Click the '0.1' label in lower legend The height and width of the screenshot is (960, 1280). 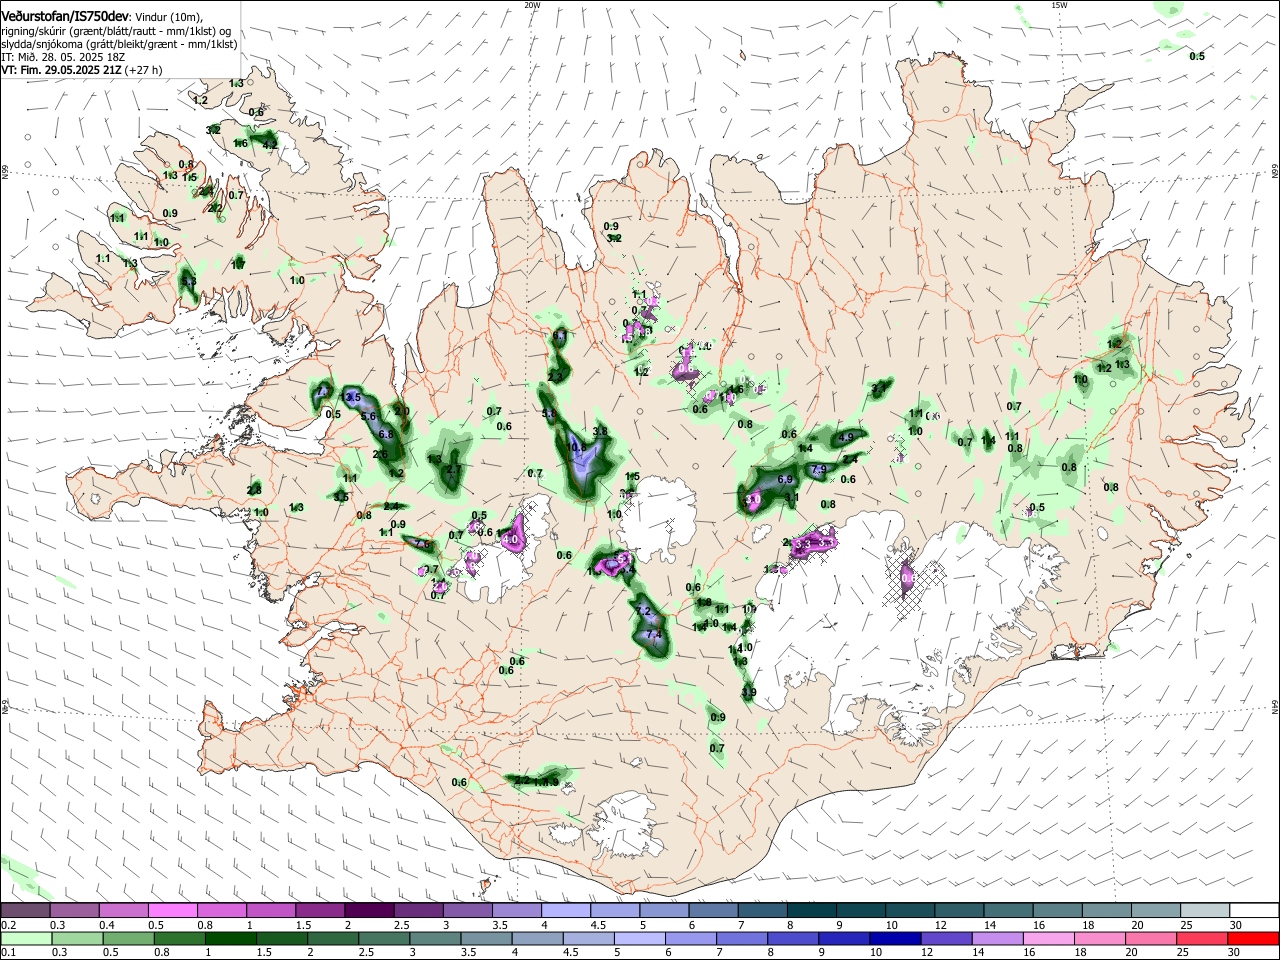tap(8, 953)
